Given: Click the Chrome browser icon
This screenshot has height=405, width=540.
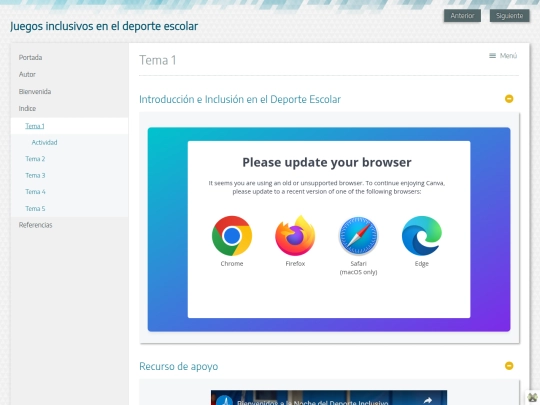Looking at the screenshot, I should pos(232,236).
